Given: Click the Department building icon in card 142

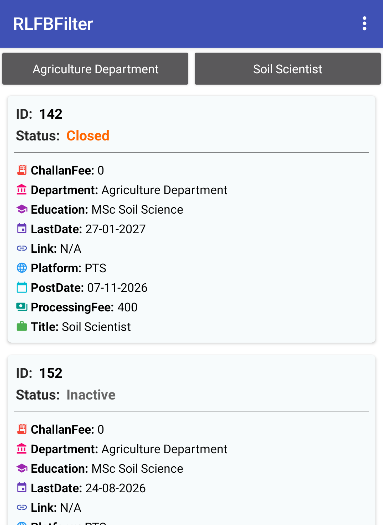Looking at the screenshot, I should tap(22, 190).
